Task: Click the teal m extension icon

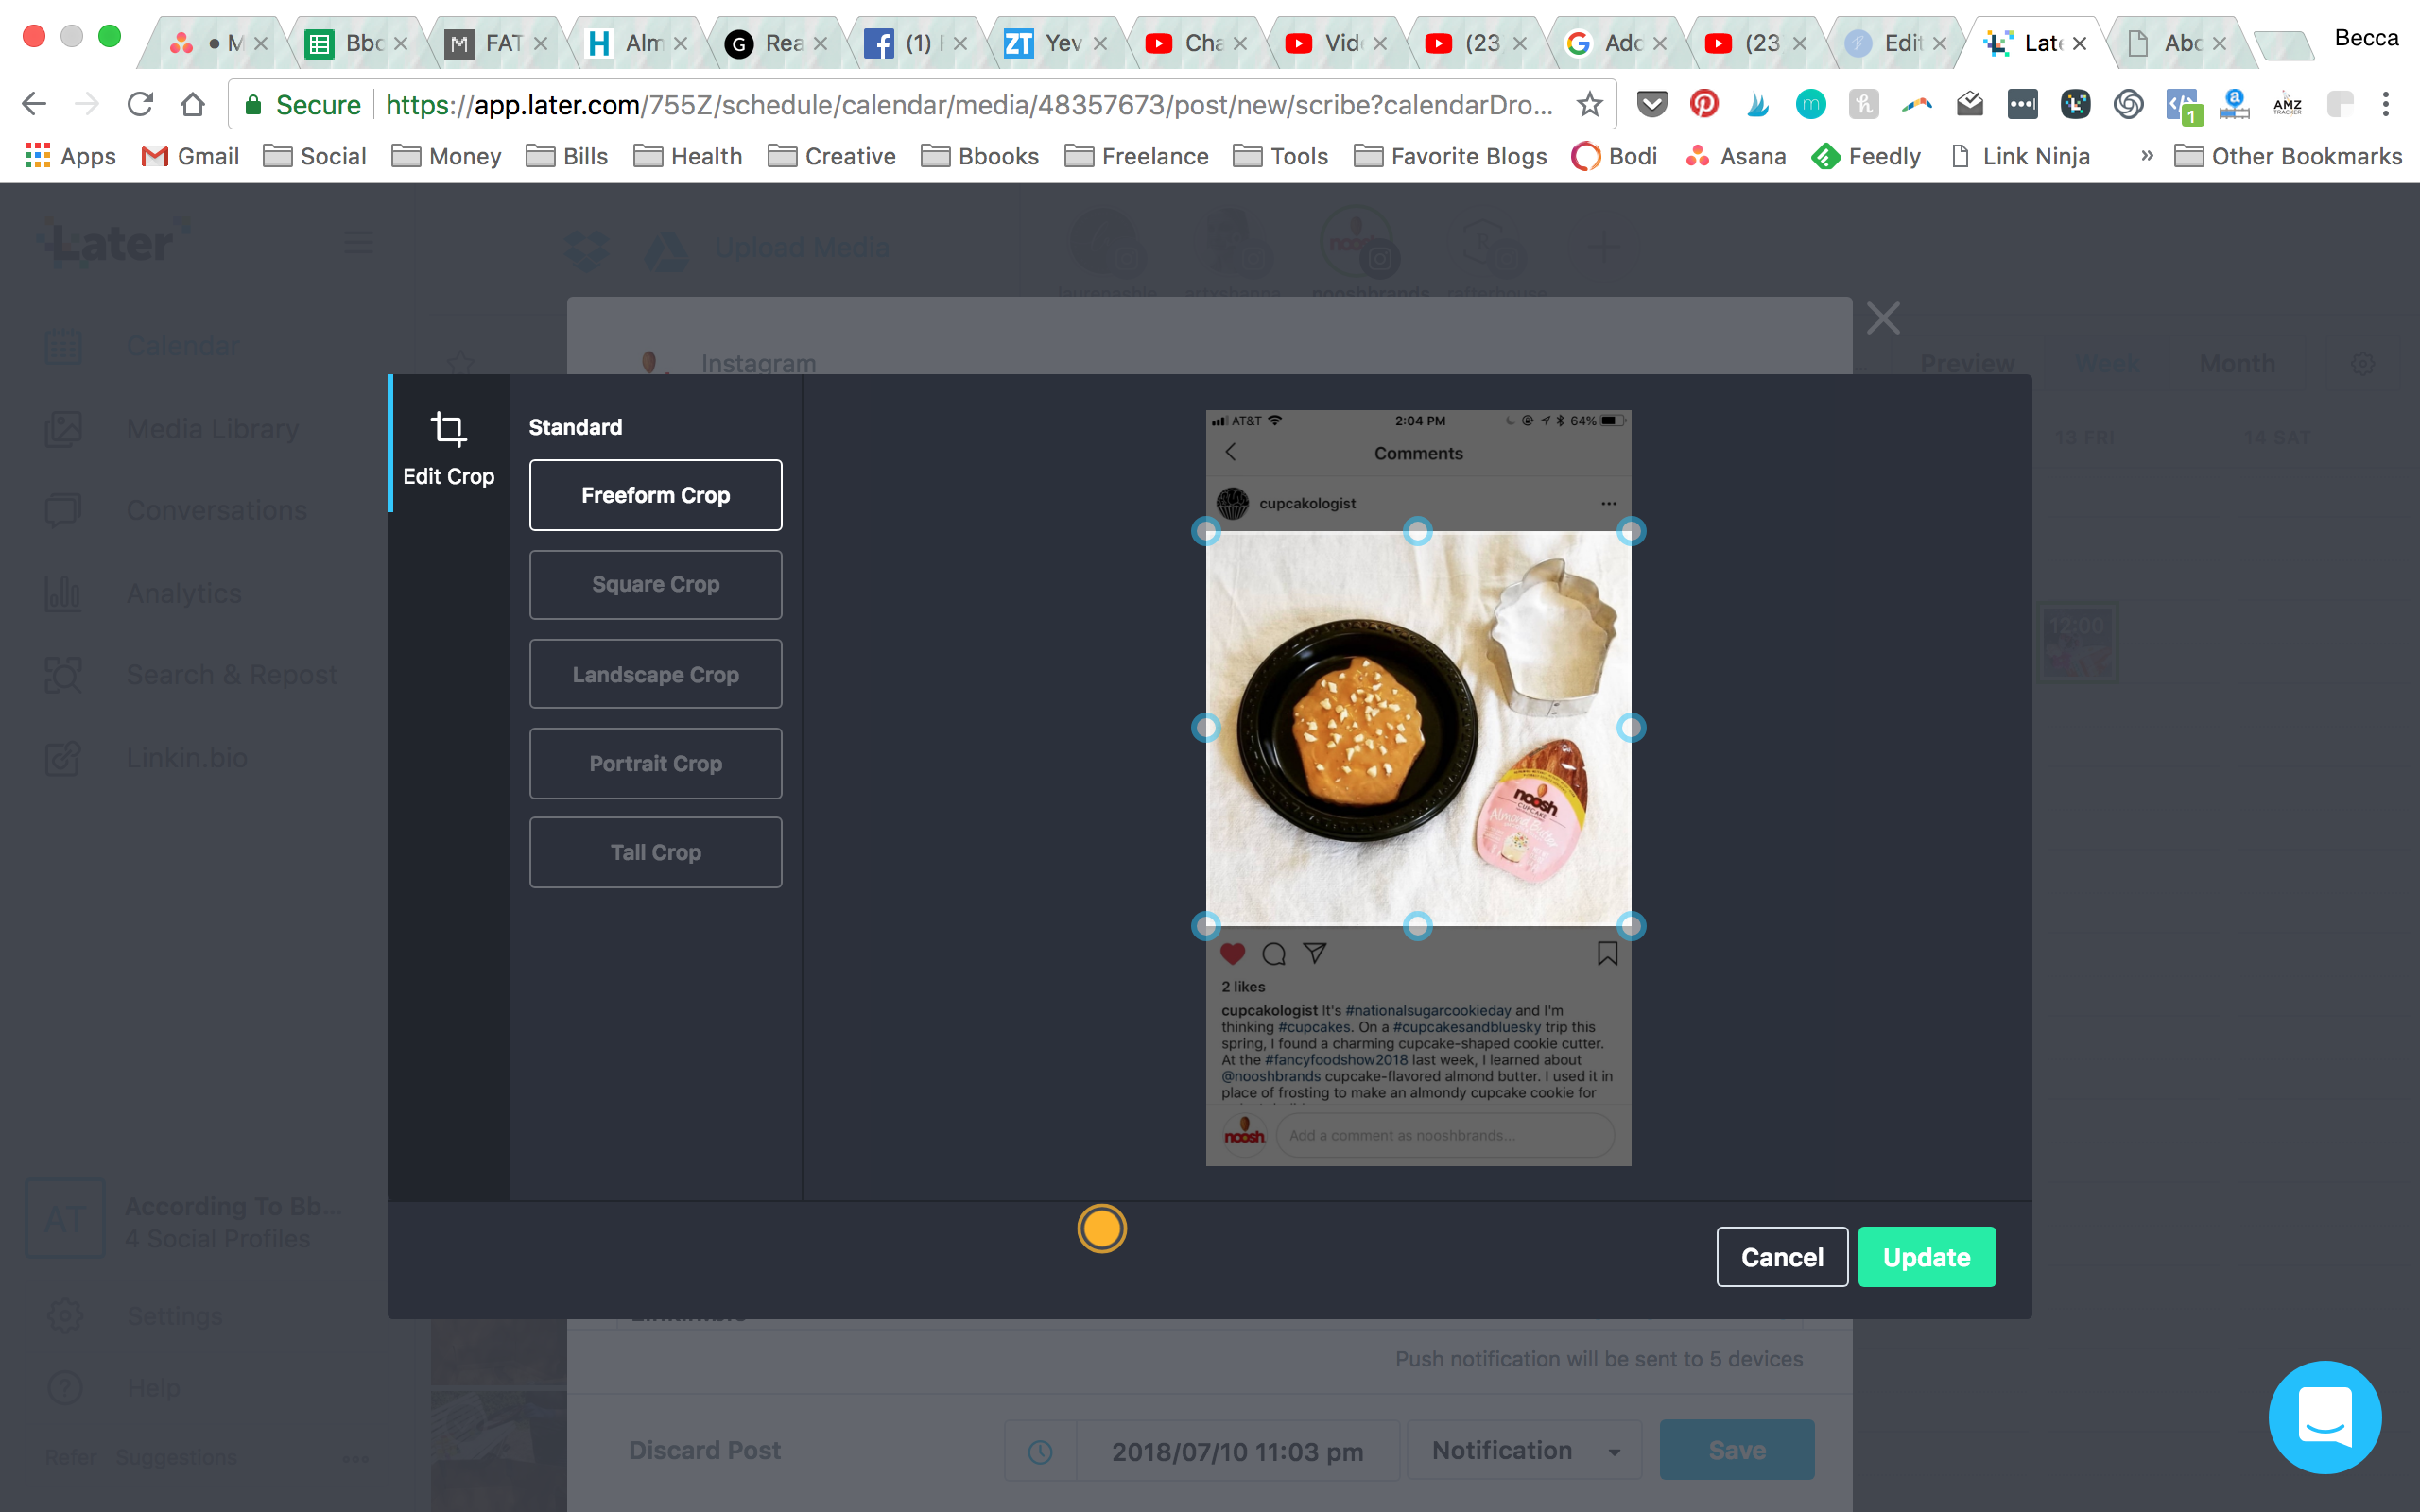Action: tap(1810, 104)
